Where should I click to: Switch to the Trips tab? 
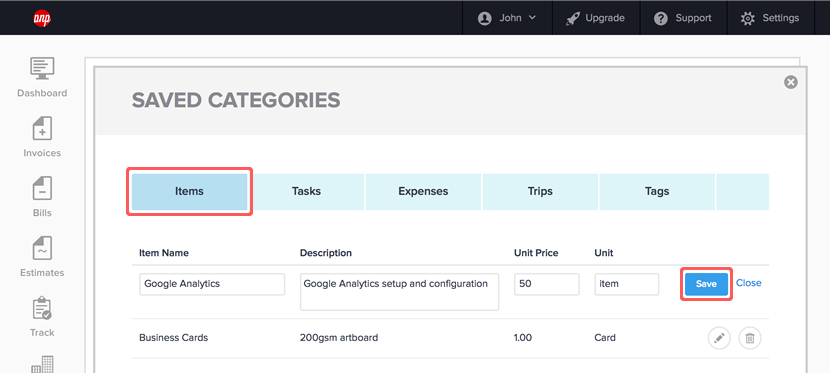tap(540, 192)
